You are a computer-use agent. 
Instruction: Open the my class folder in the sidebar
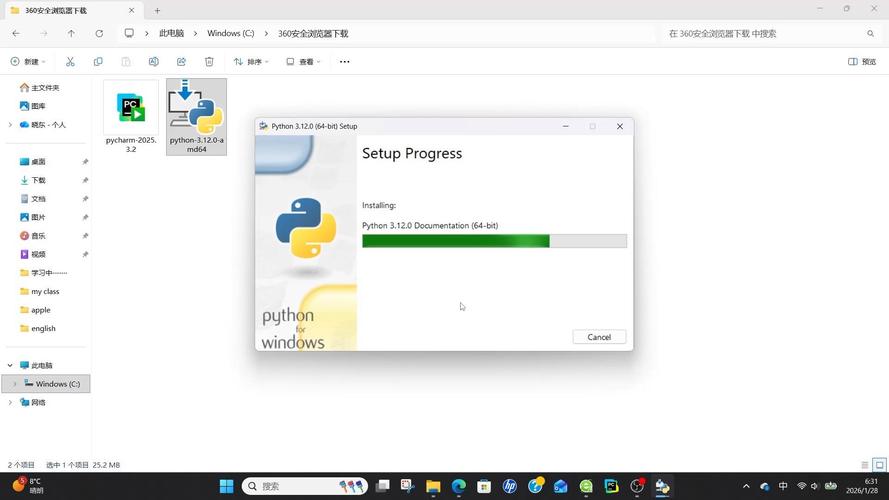pos(39,291)
